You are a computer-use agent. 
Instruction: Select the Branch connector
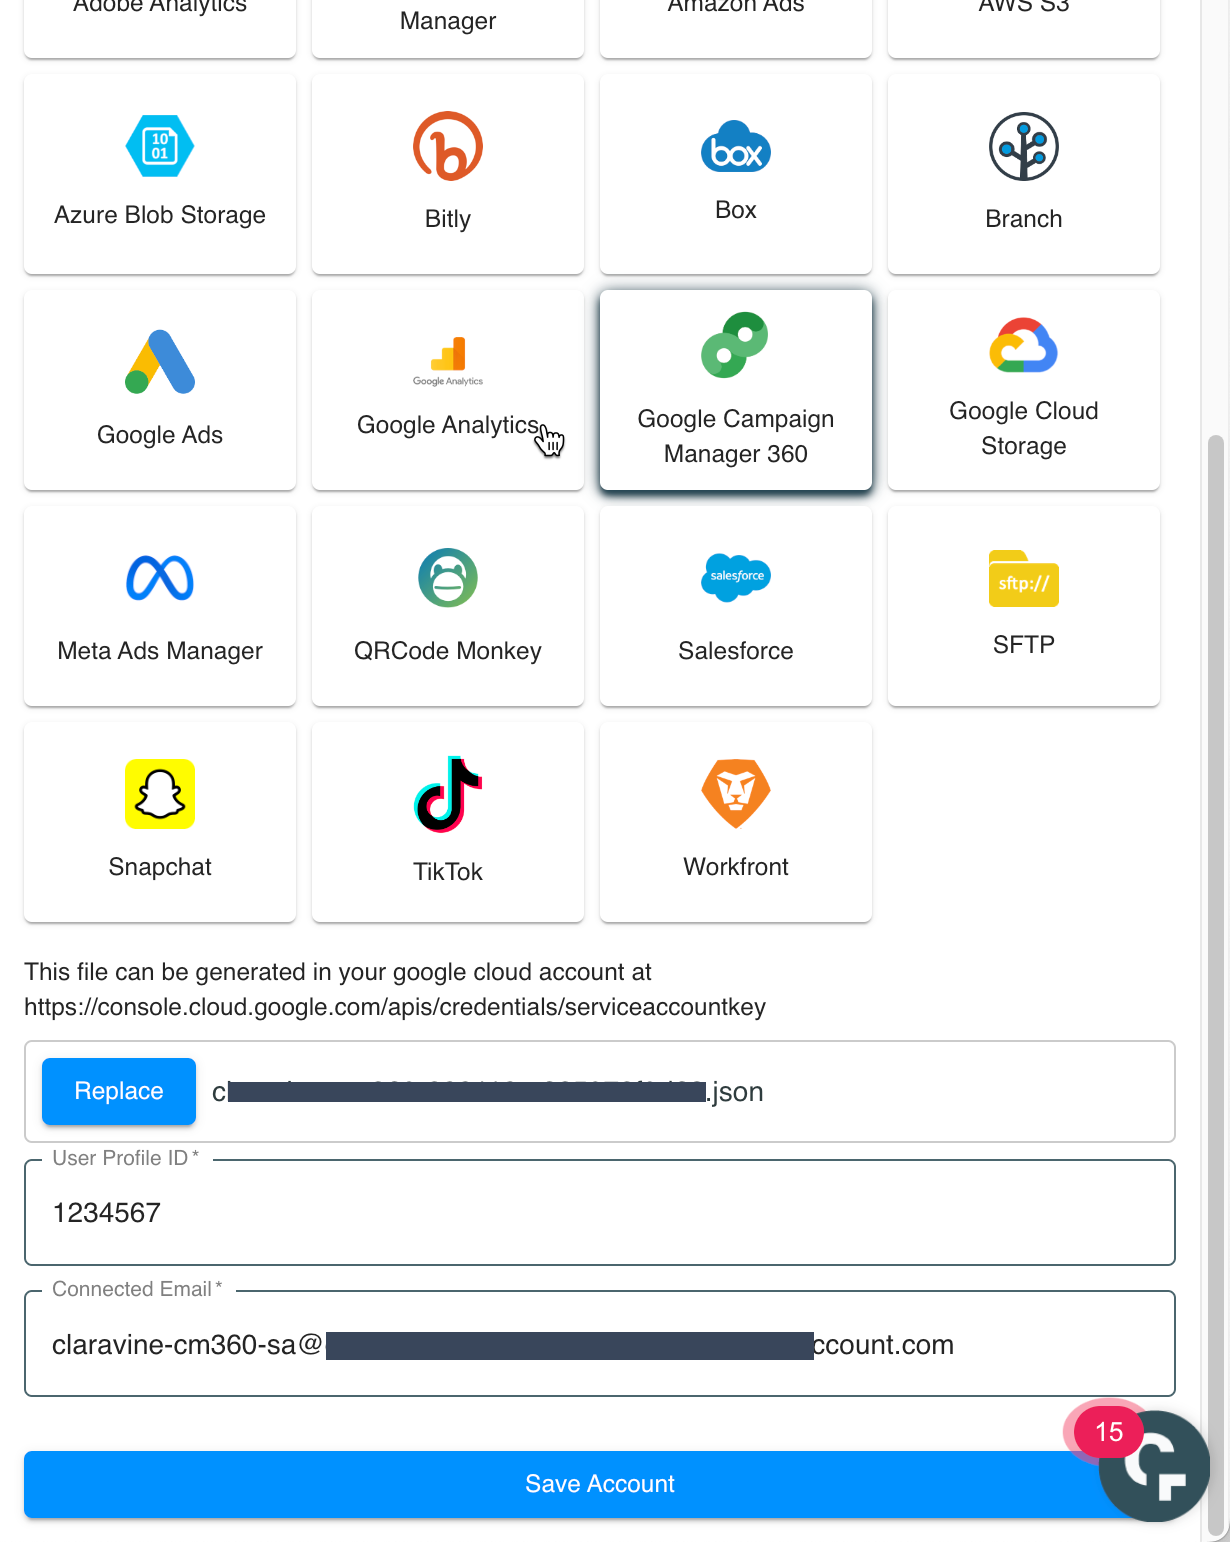click(x=1023, y=173)
